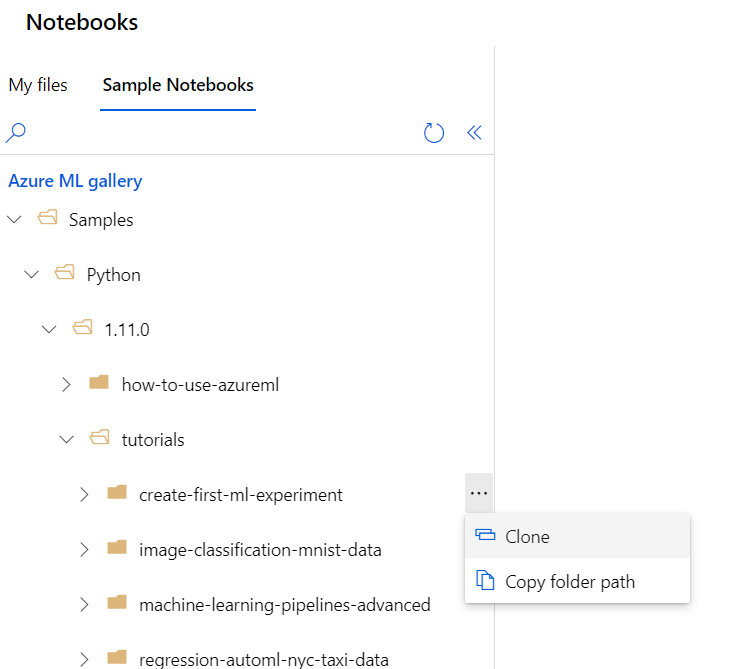The height and width of the screenshot is (669, 754).
Task: Collapse the file explorer panel
Action: tap(474, 132)
